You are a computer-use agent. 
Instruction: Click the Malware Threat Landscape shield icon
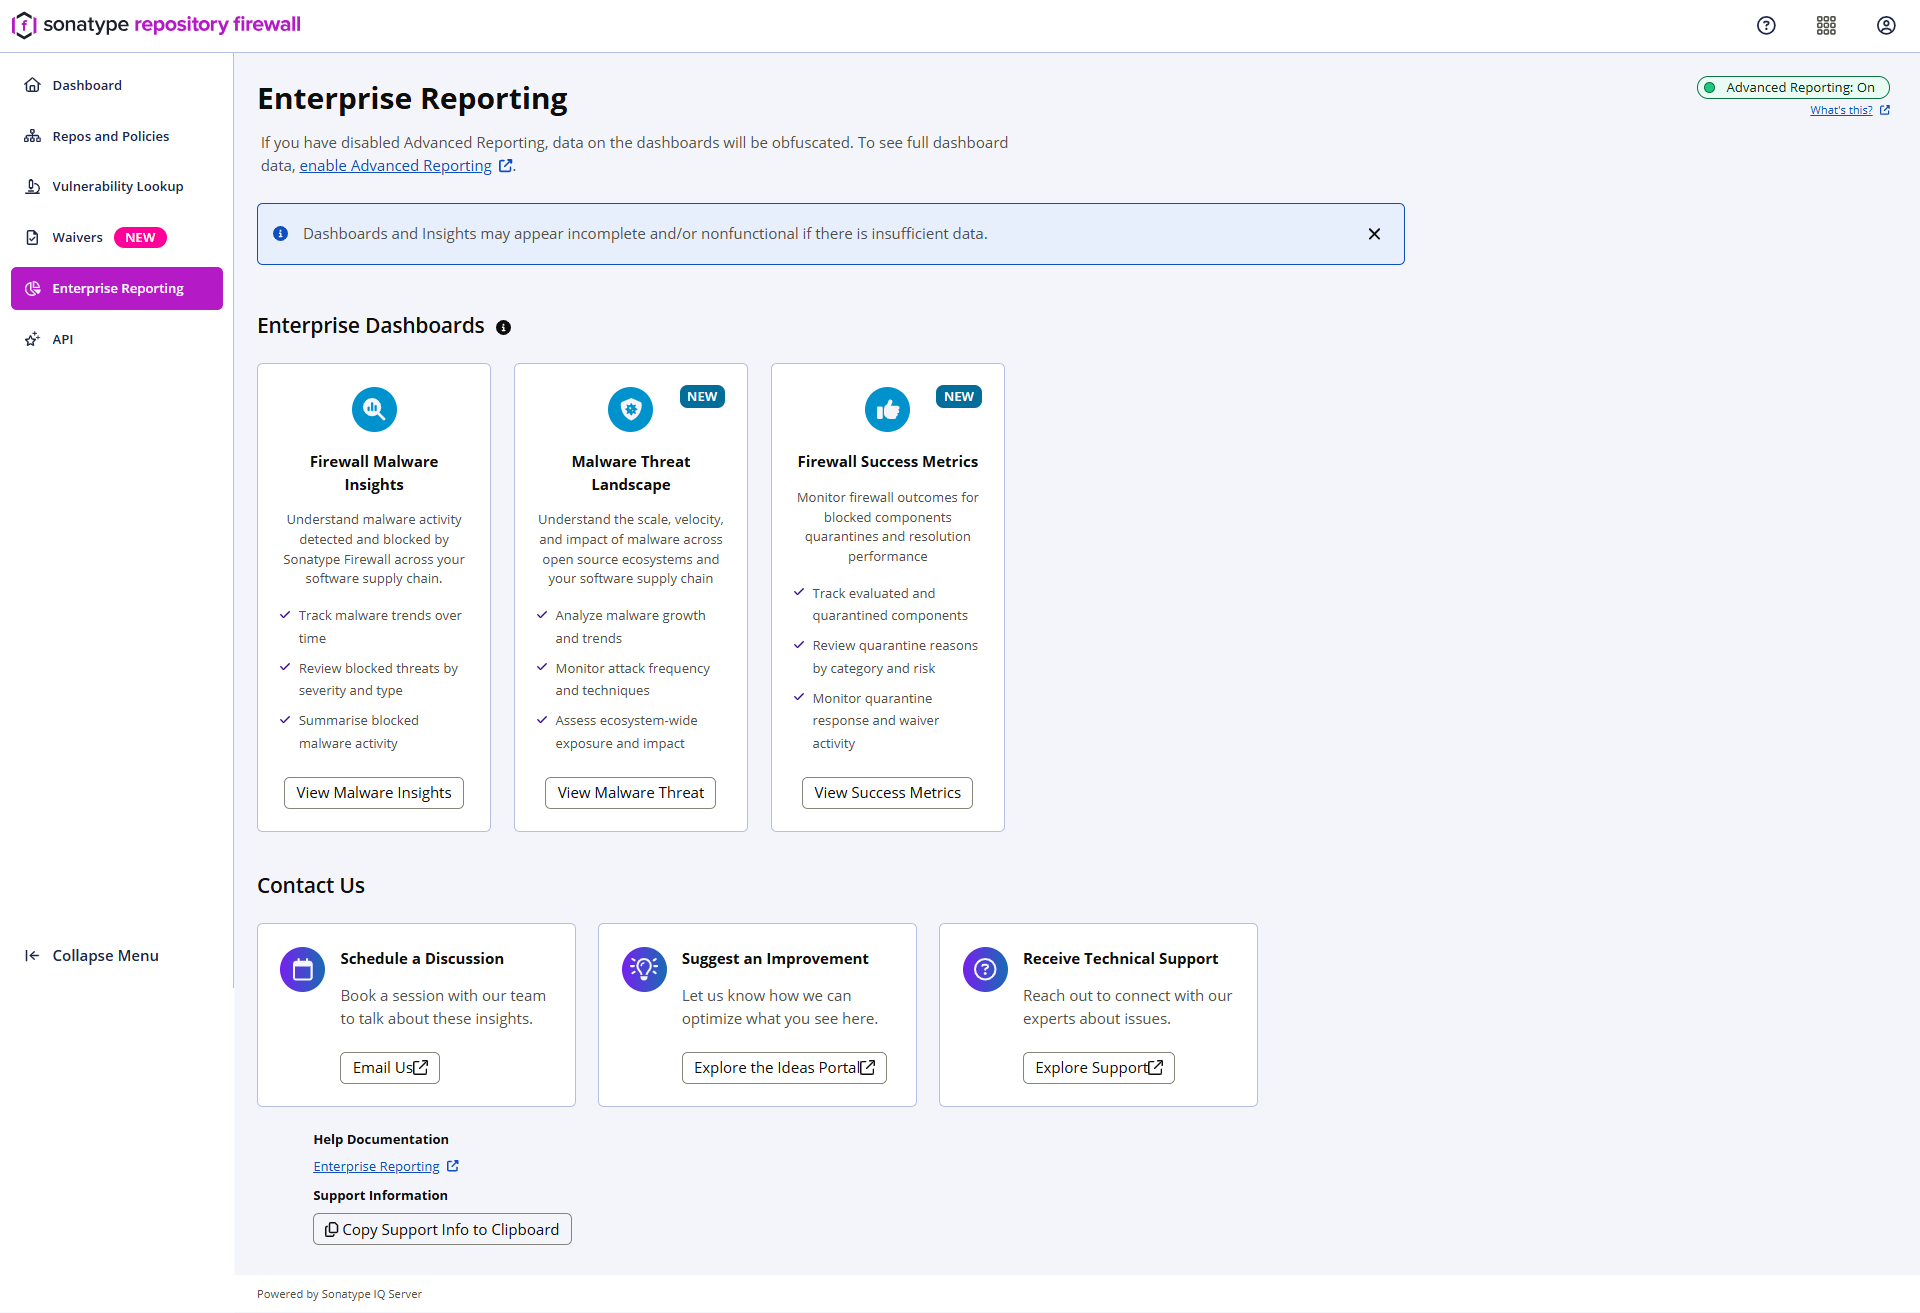pyautogui.click(x=631, y=409)
